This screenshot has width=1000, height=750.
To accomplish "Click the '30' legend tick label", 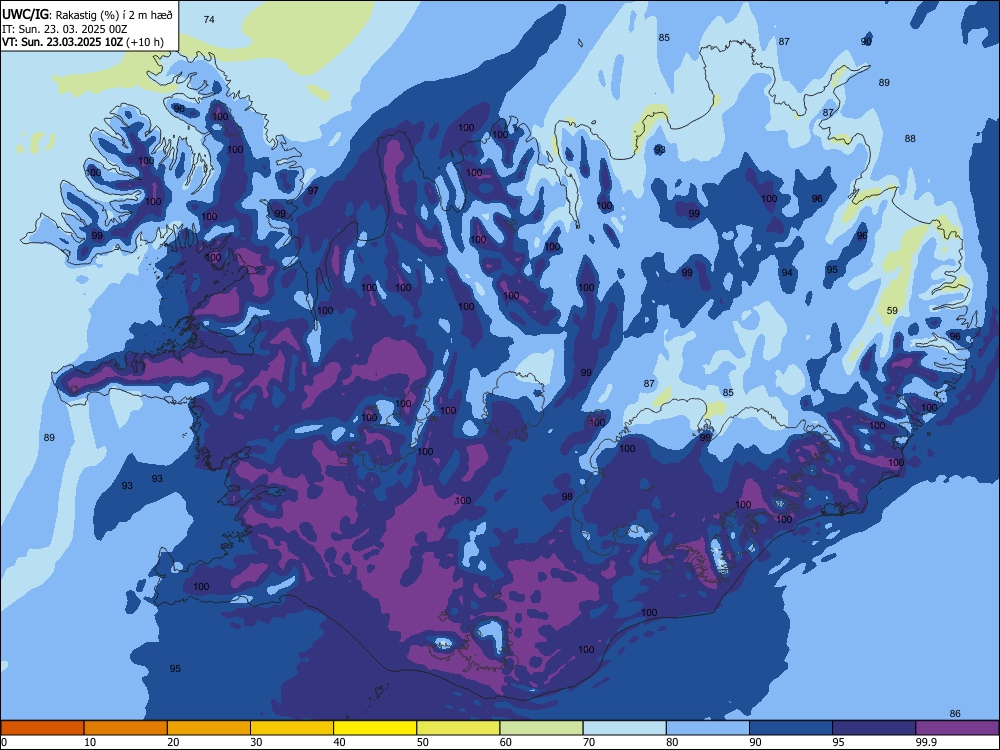I will 256,742.
